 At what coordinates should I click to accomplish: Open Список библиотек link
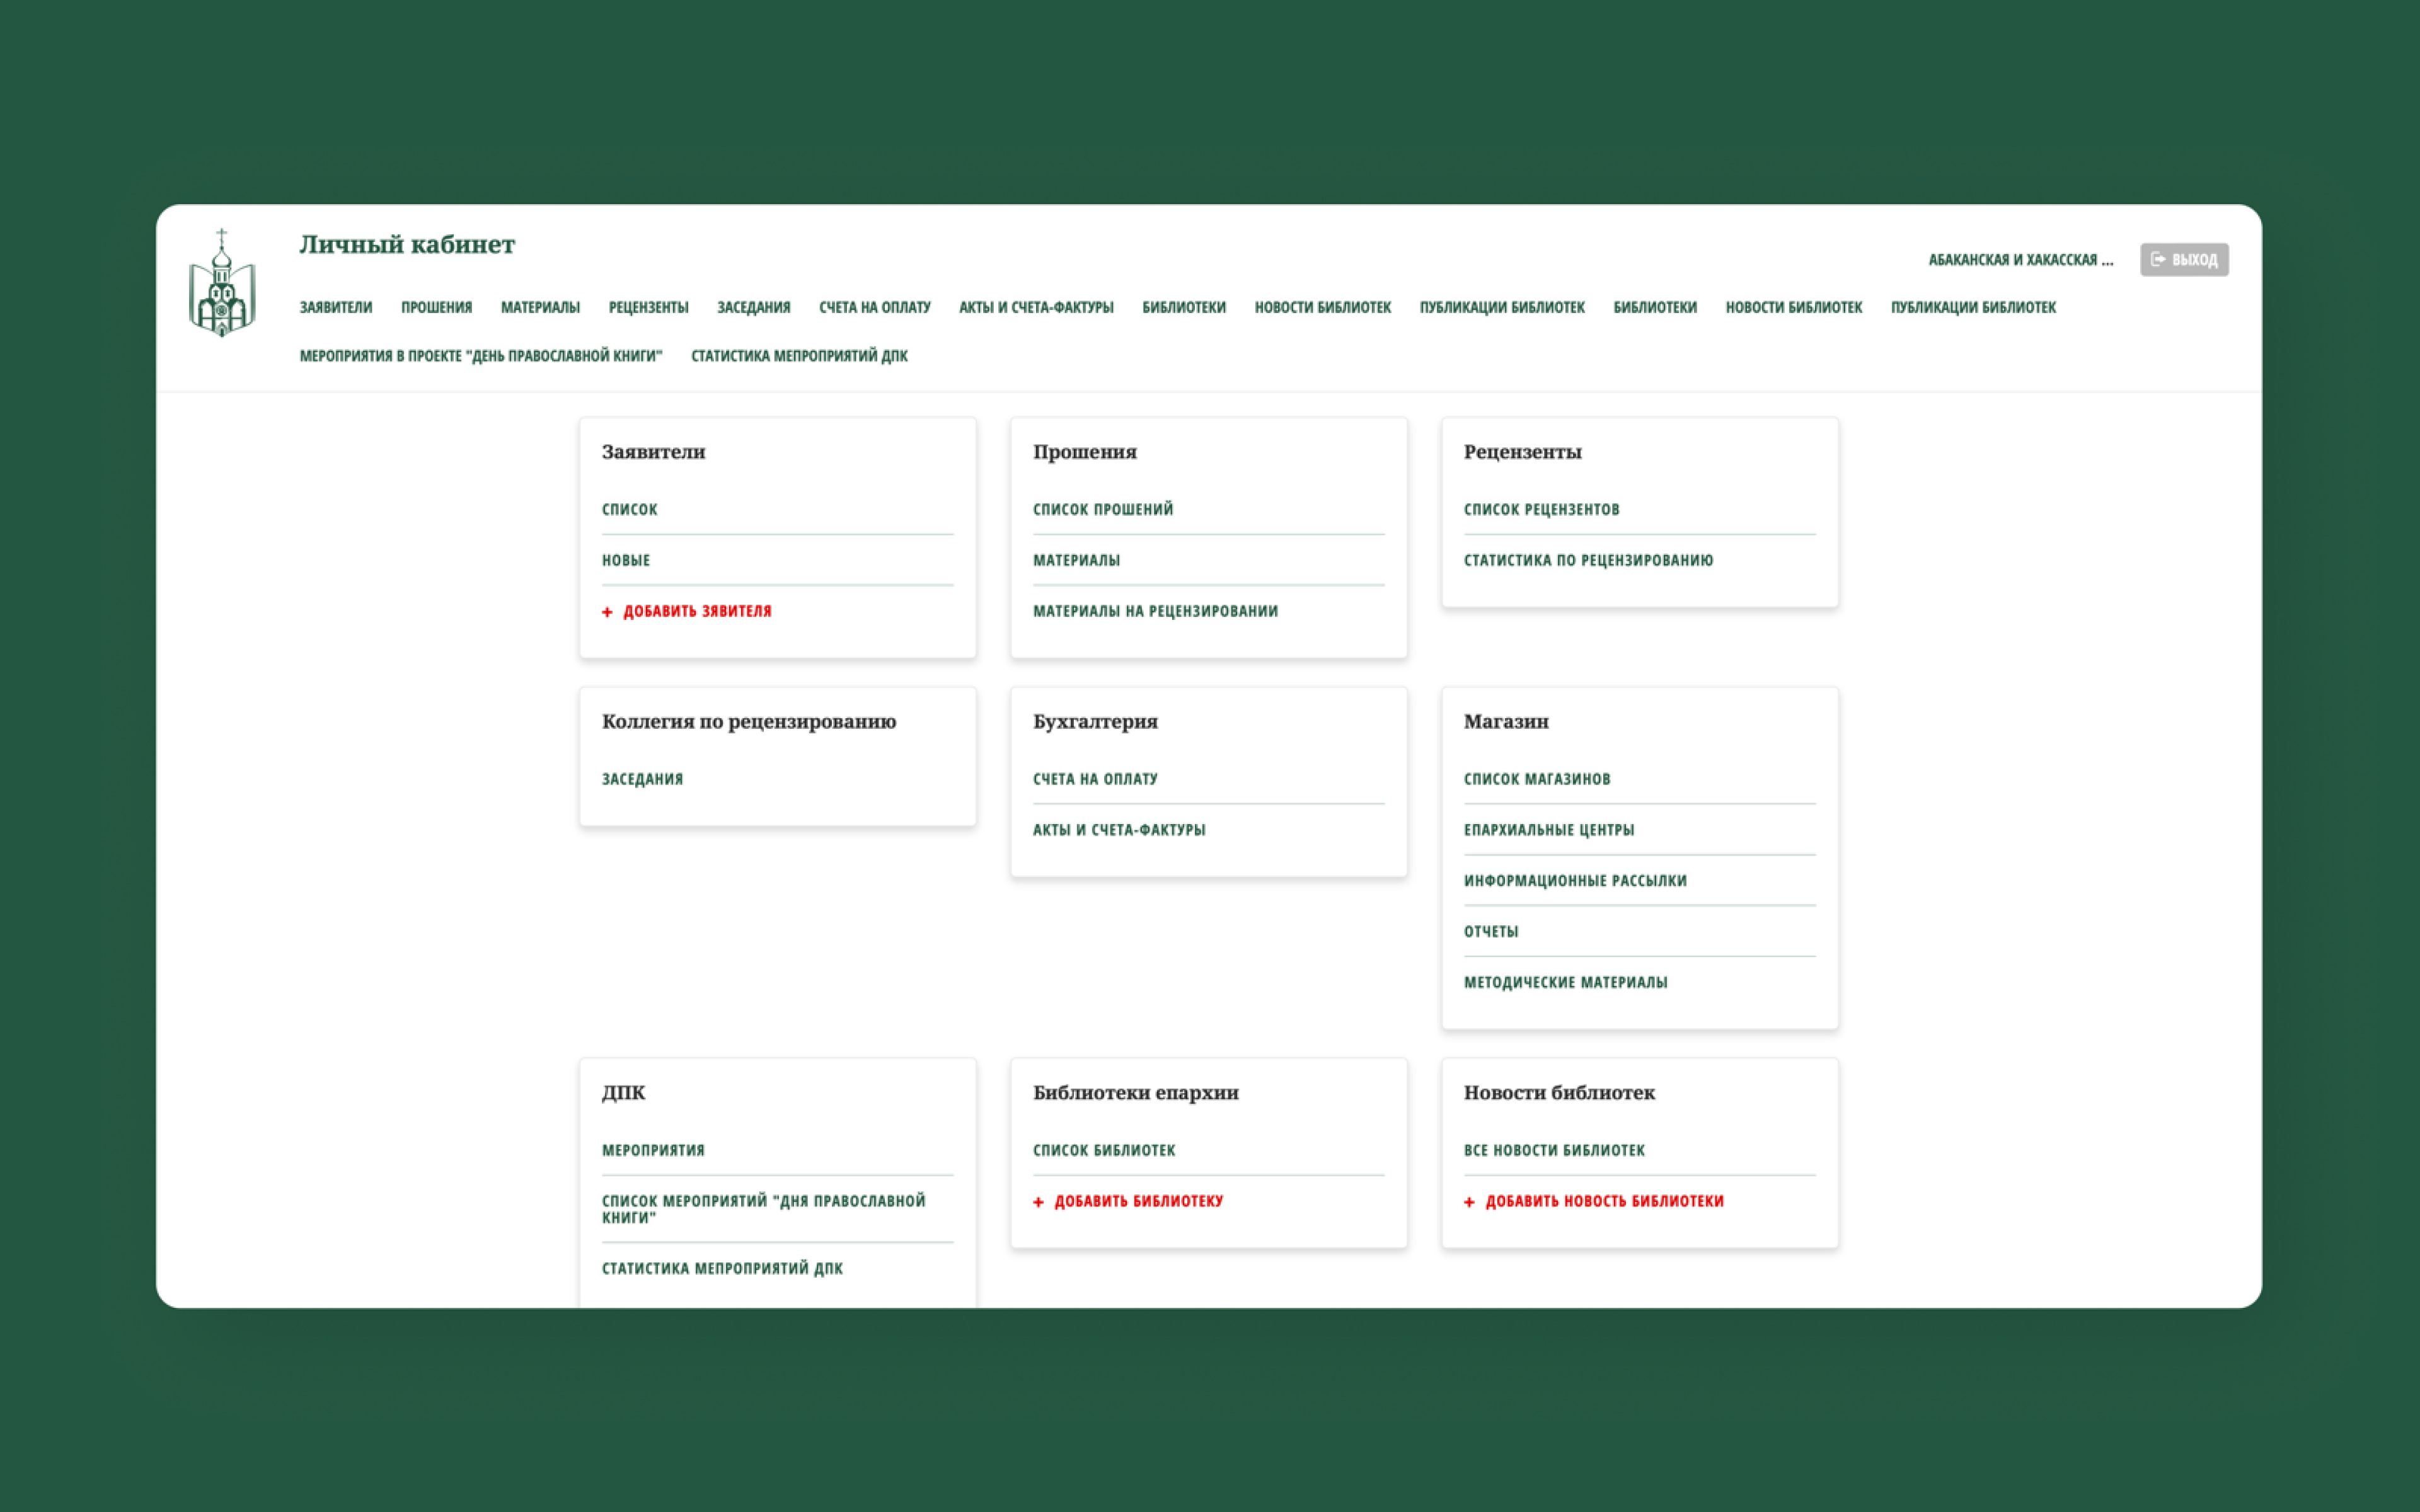pyautogui.click(x=1104, y=1151)
